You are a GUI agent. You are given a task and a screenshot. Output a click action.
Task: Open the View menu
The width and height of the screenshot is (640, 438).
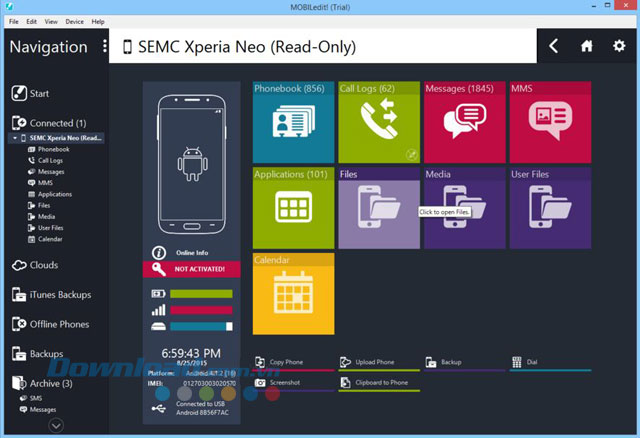point(51,22)
